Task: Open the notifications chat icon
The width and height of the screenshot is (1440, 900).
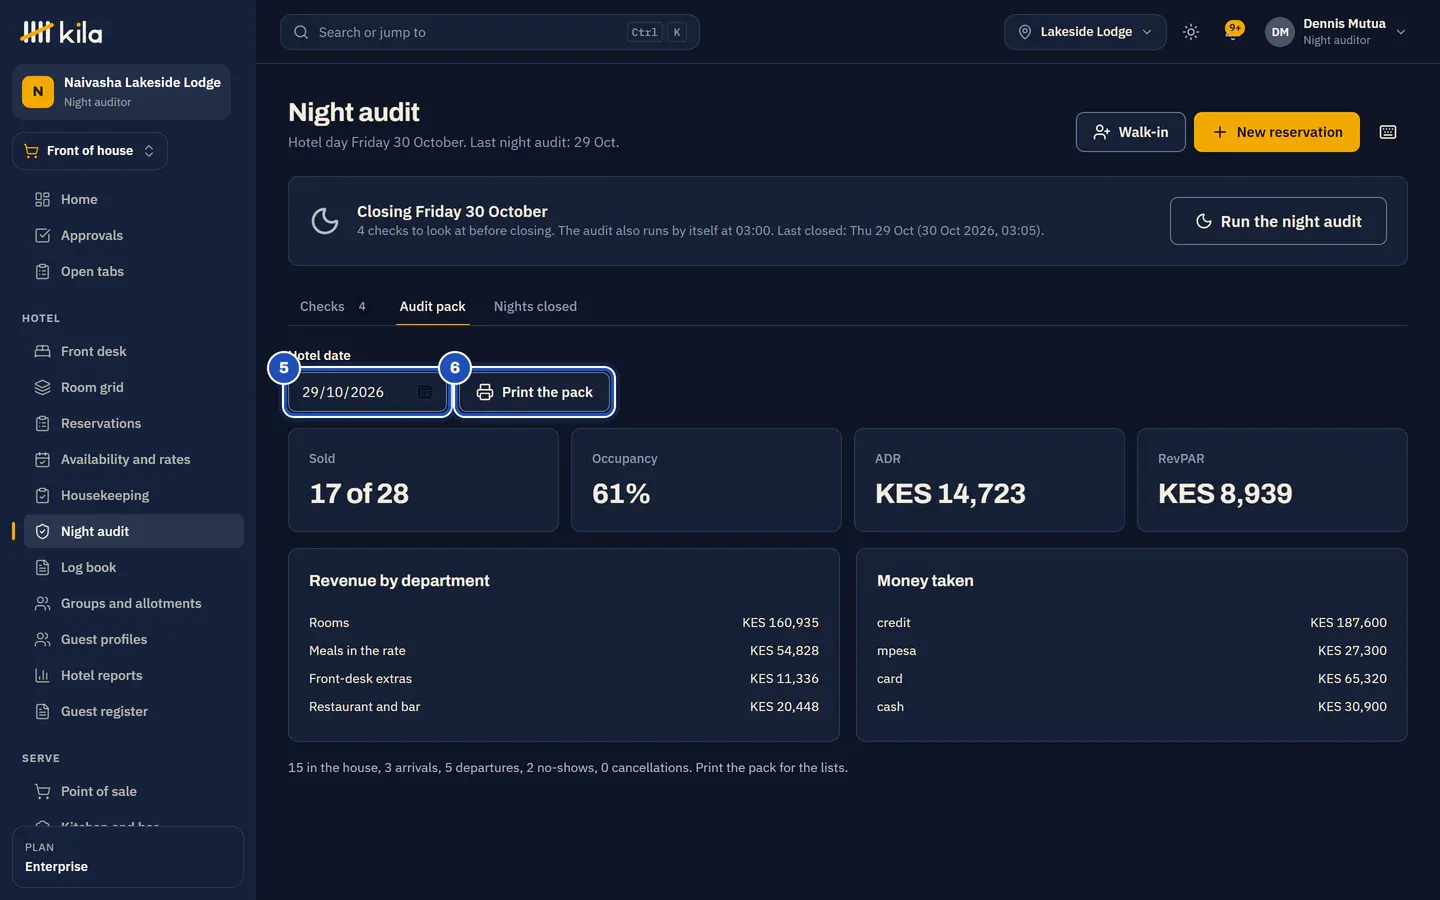Action: point(1233,32)
